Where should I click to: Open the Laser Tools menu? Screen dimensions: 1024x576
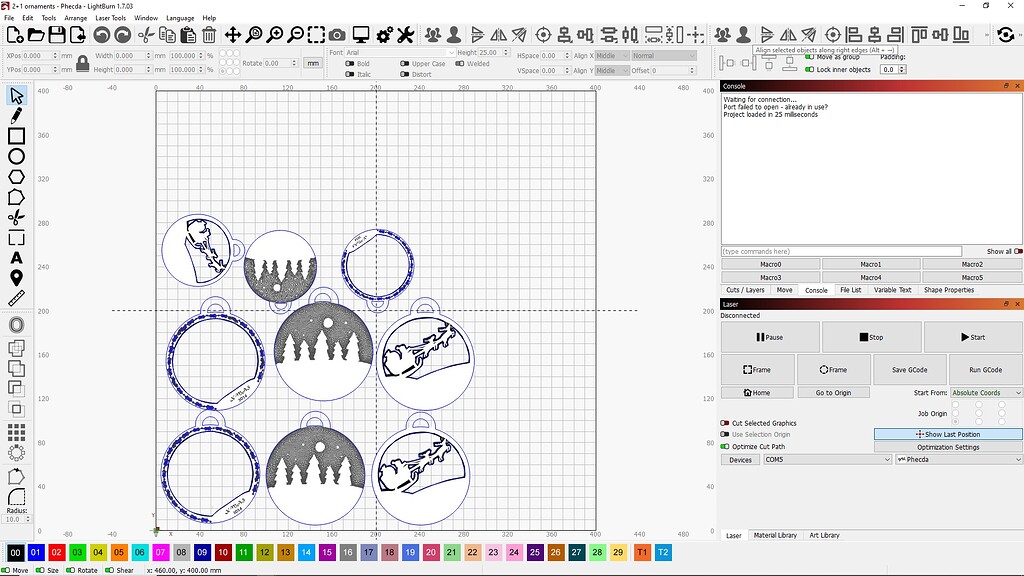110,18
